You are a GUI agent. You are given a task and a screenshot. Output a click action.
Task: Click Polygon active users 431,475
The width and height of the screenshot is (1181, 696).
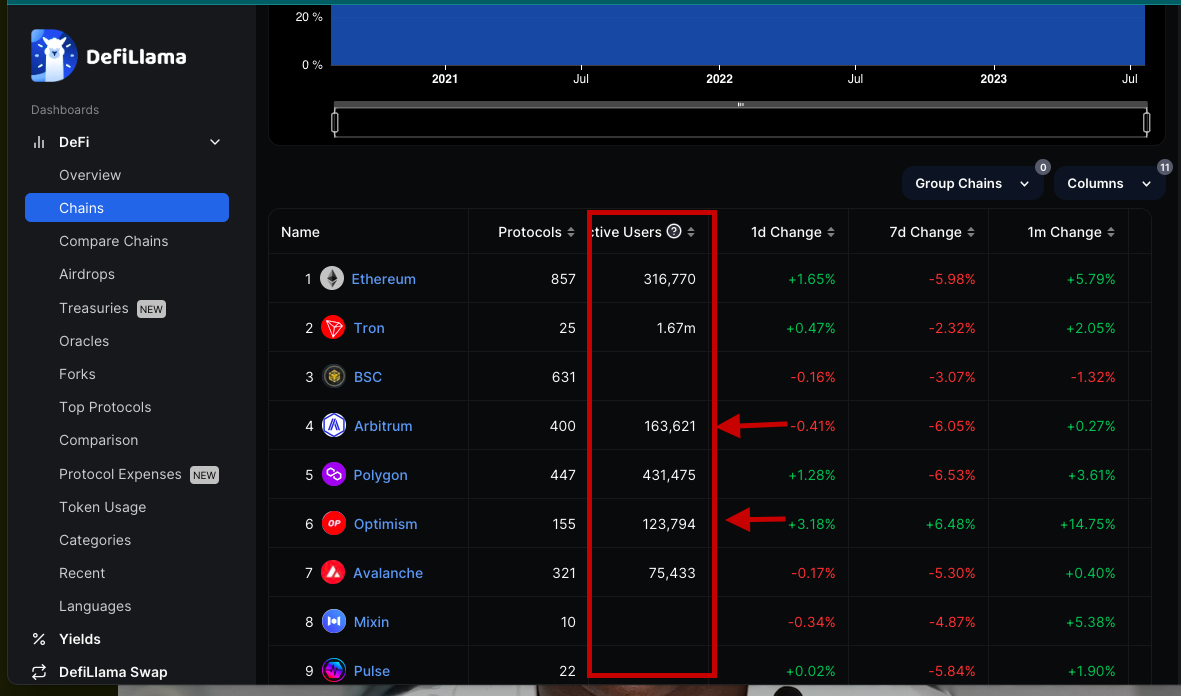[x=669, y=475]
